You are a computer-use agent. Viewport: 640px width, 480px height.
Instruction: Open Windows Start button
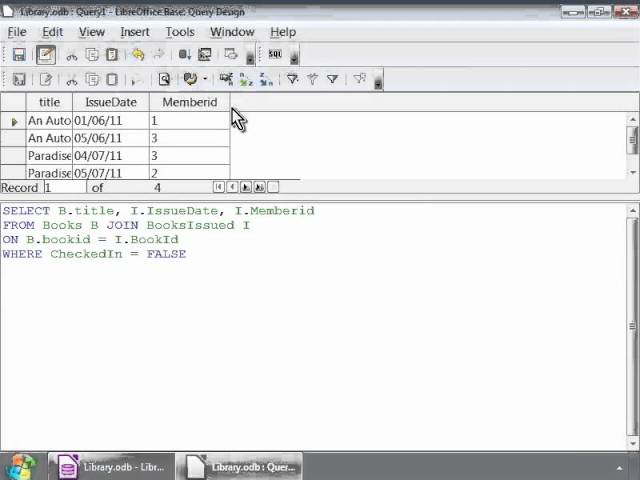pos(21,467)
